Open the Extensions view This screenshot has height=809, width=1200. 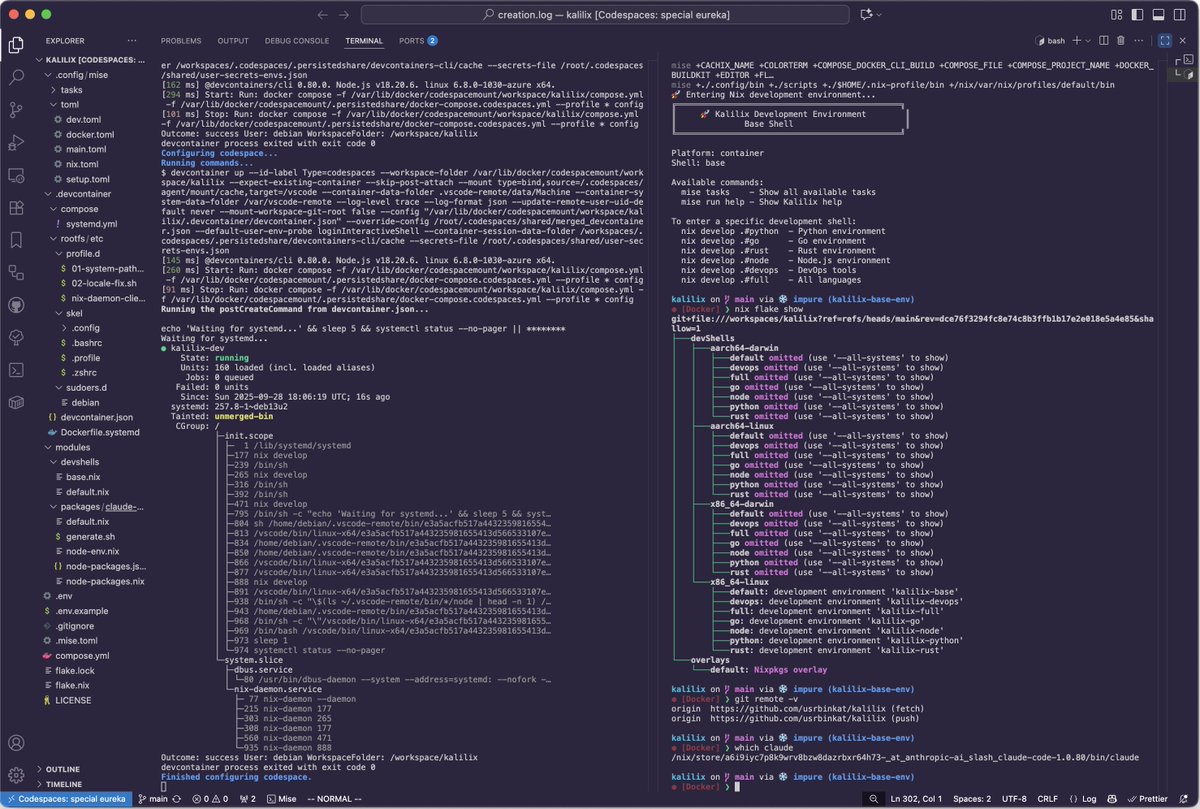coord(16,208)
